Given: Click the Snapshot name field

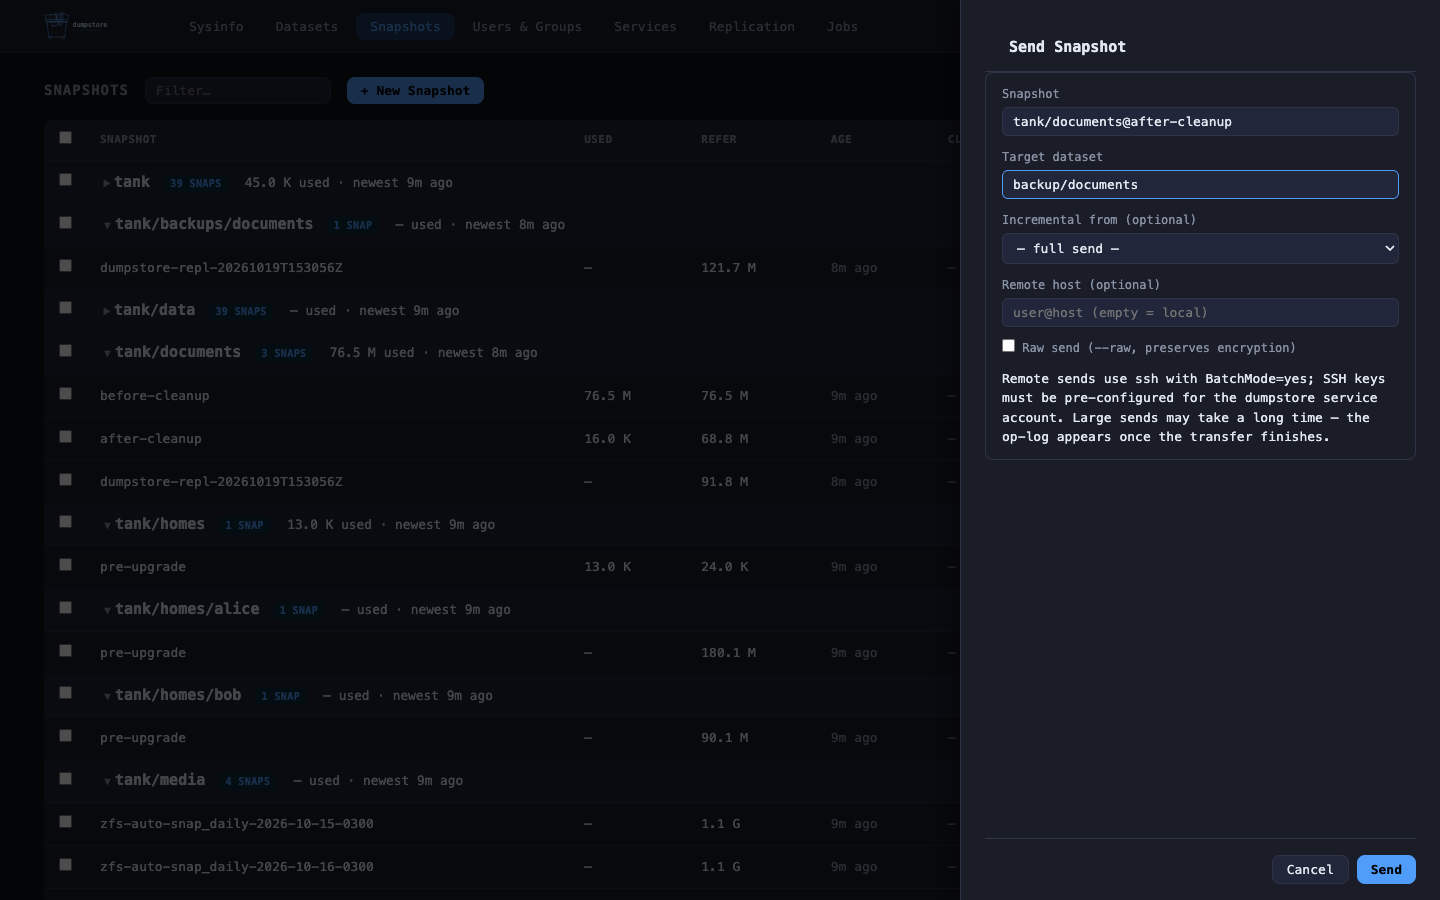Looking at the screenshot, I should 1200,122.
